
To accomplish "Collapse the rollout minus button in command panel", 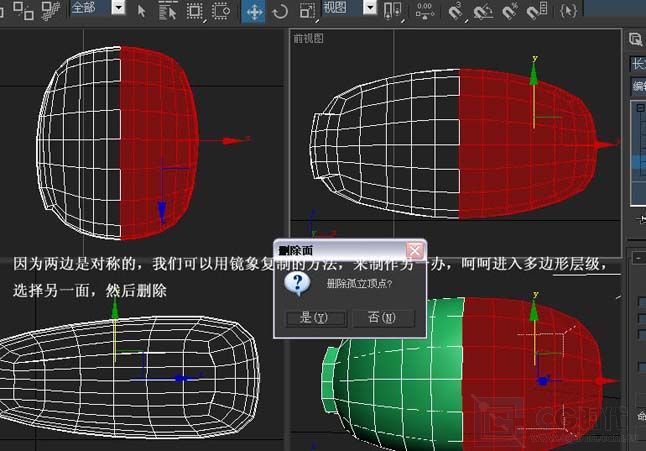I will pyautogui.click(x=639, y=258).
